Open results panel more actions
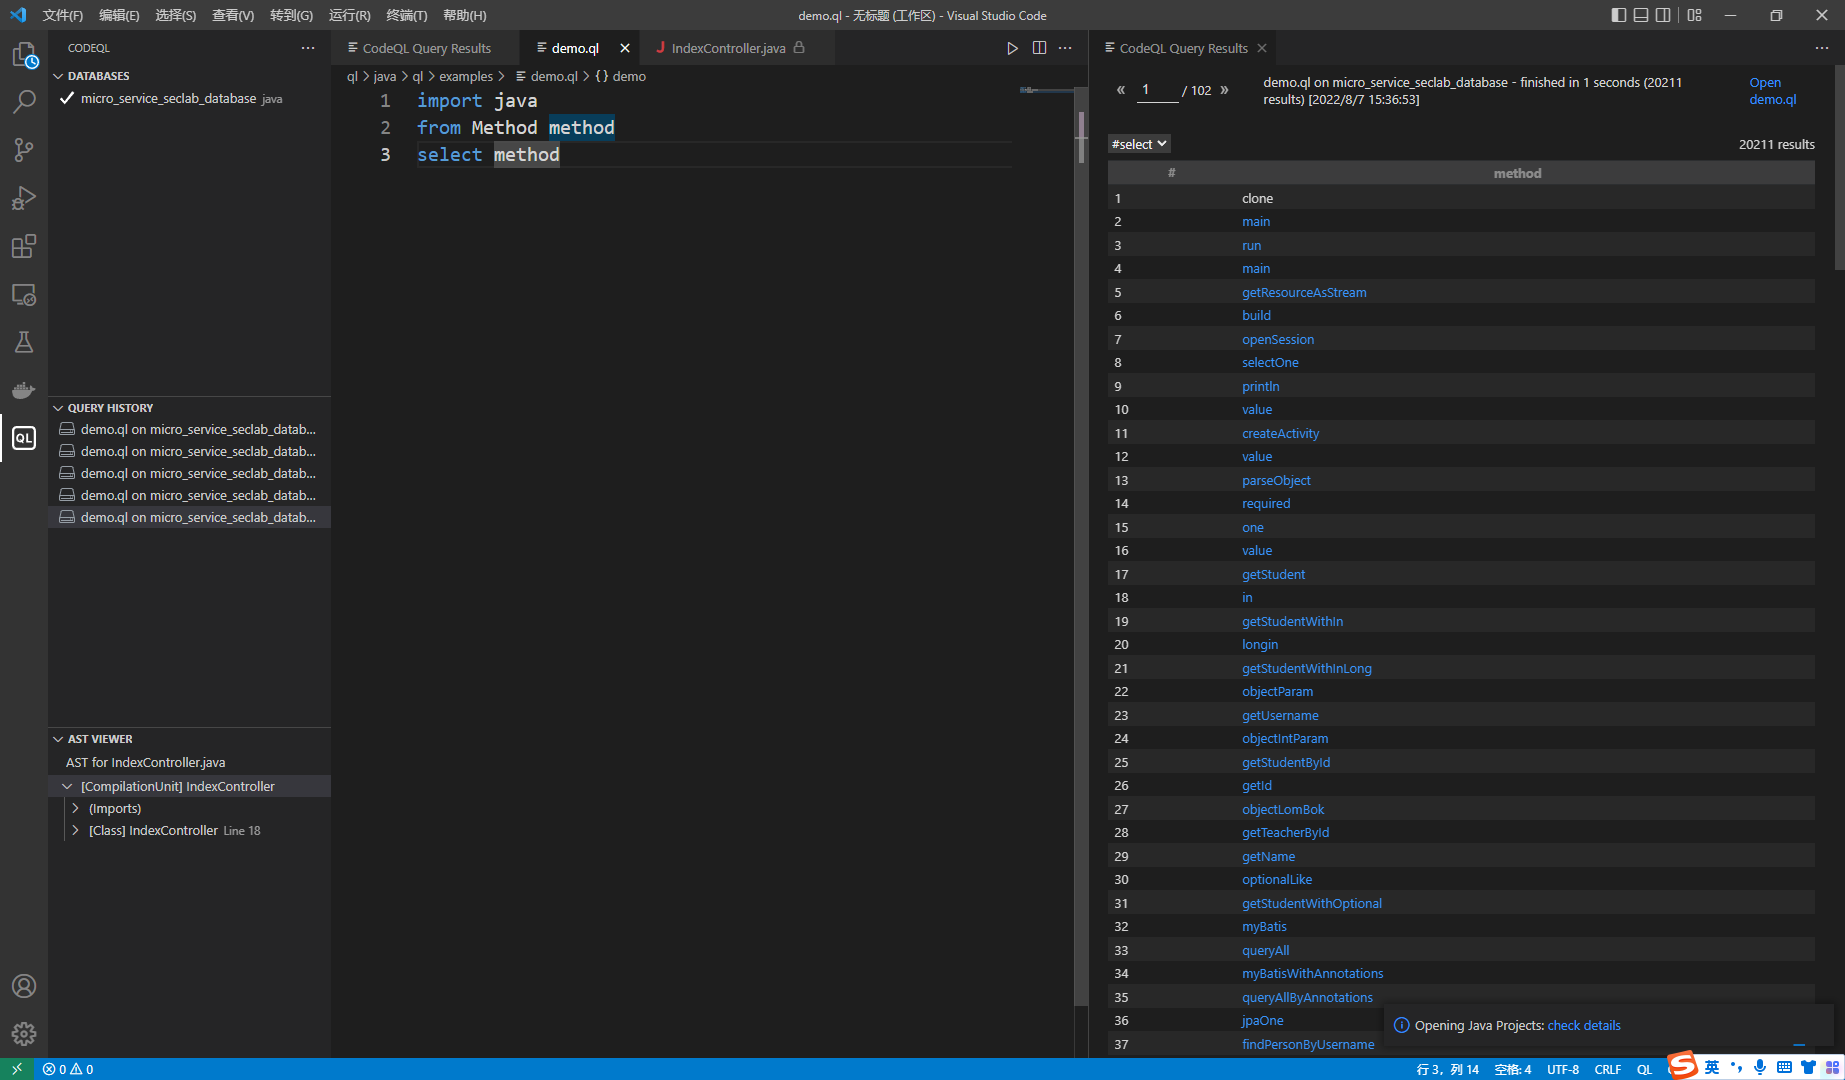 coord(1821,48)
